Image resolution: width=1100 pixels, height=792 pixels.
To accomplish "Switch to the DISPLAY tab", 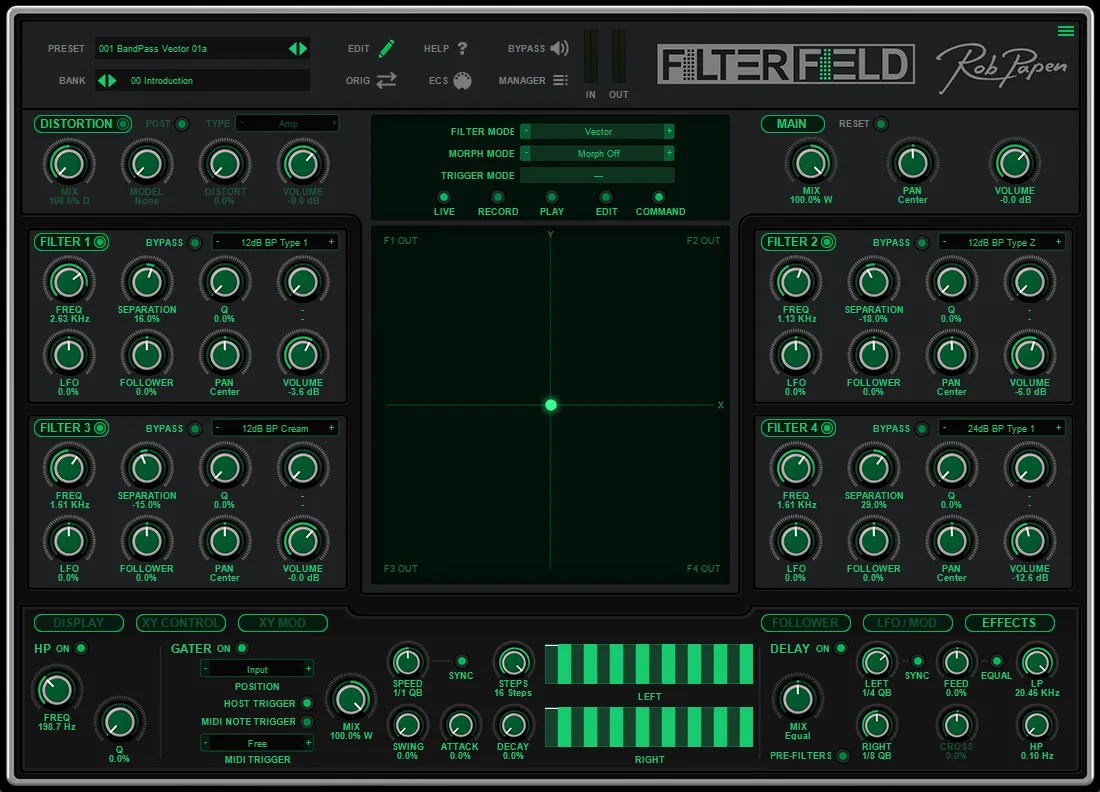I will point(79,623).
